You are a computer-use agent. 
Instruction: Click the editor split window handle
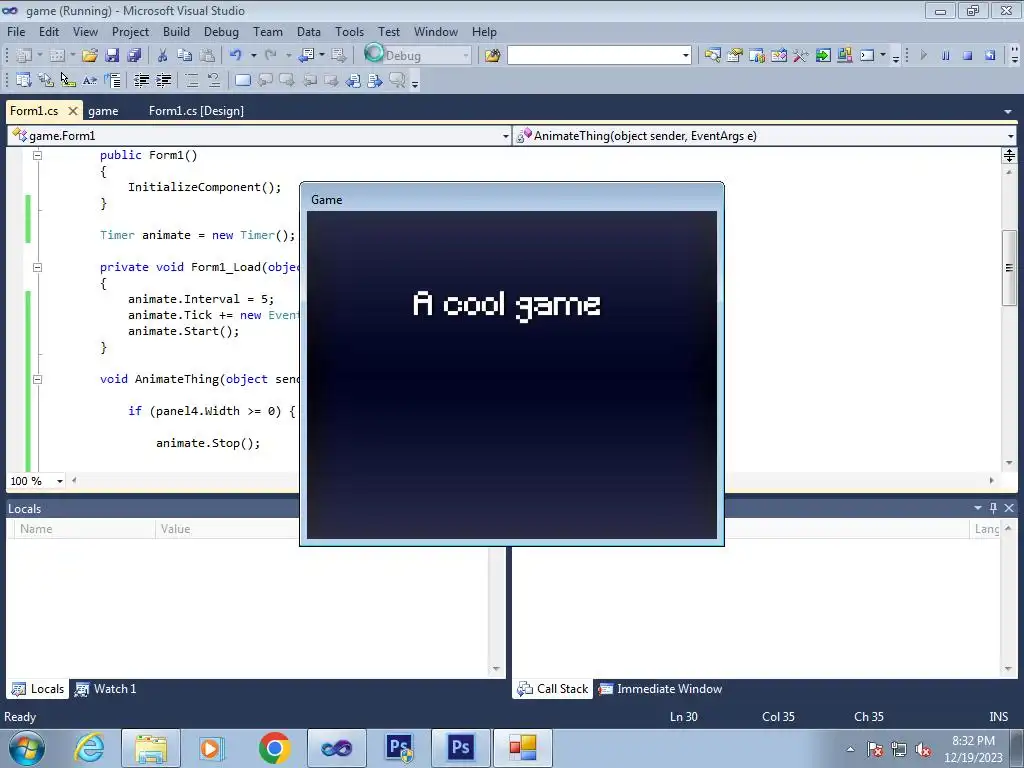[x=1009, y=155]
